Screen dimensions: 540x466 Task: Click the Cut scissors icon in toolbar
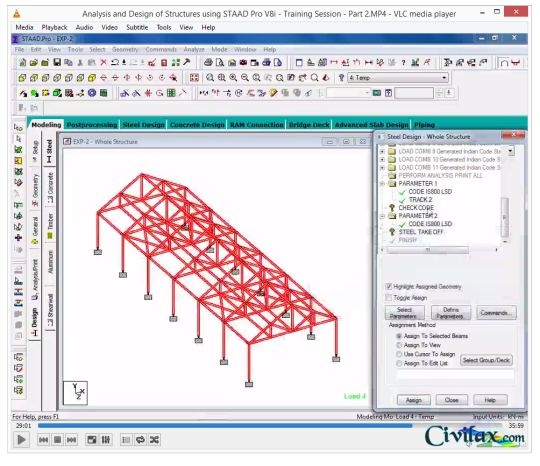point(80,62)
